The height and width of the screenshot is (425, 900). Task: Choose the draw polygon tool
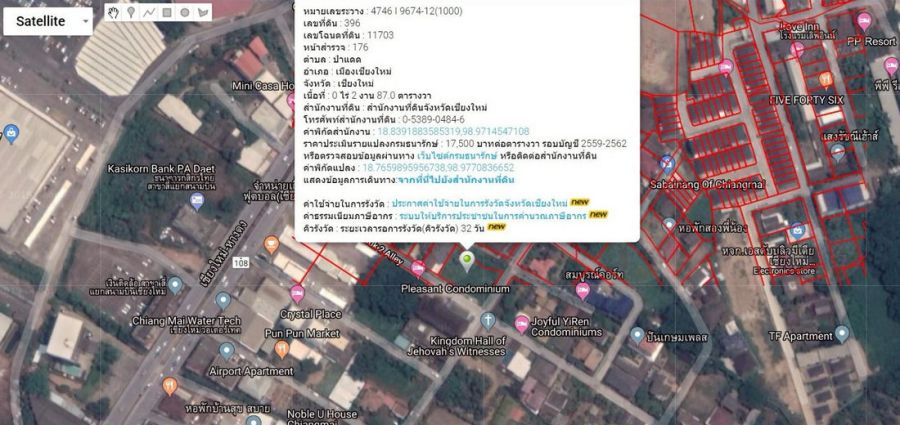[x=204, y=13]
